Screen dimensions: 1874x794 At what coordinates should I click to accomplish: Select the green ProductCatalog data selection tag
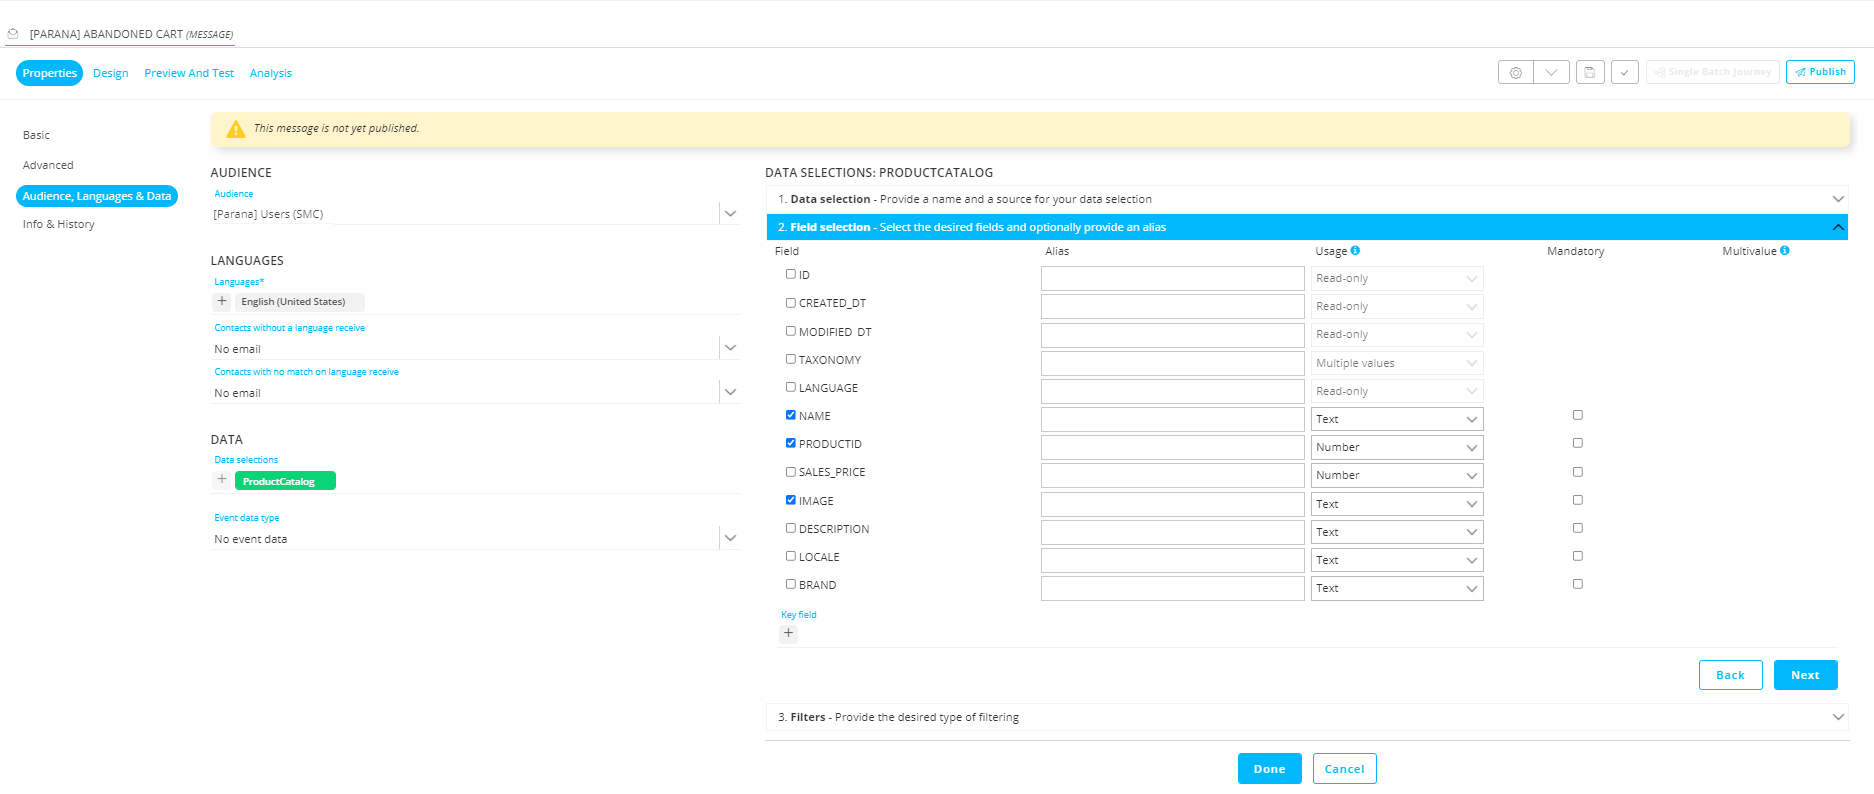coord(284,481)
